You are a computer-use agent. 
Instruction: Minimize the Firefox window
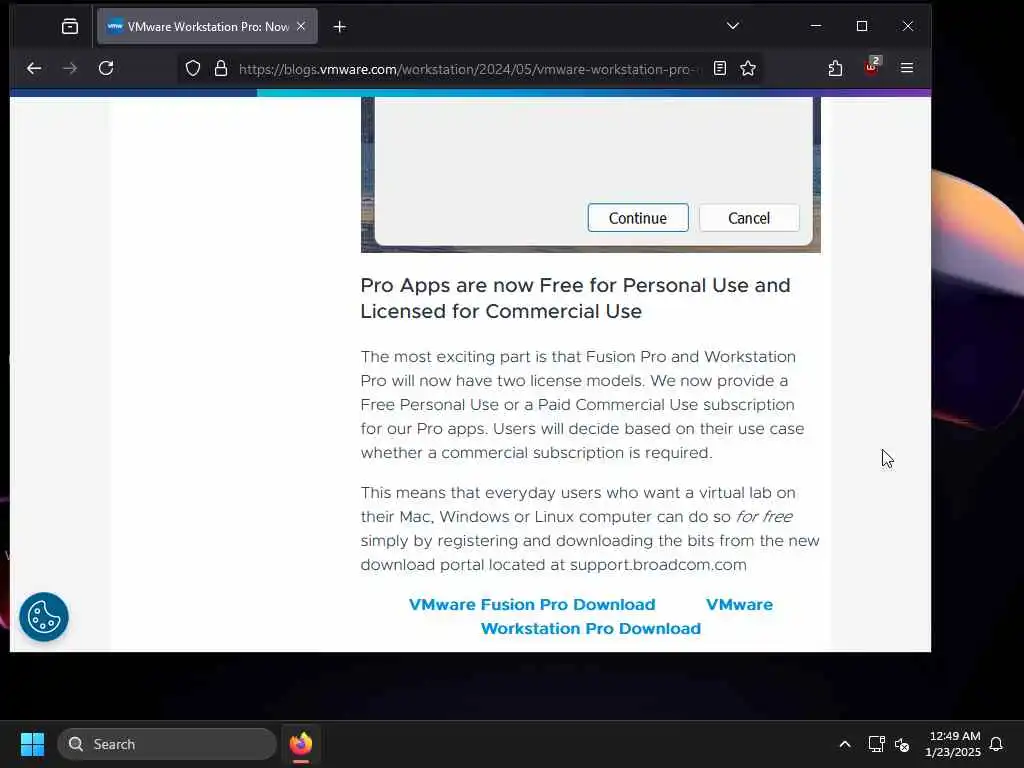click(x=816, y=26)
